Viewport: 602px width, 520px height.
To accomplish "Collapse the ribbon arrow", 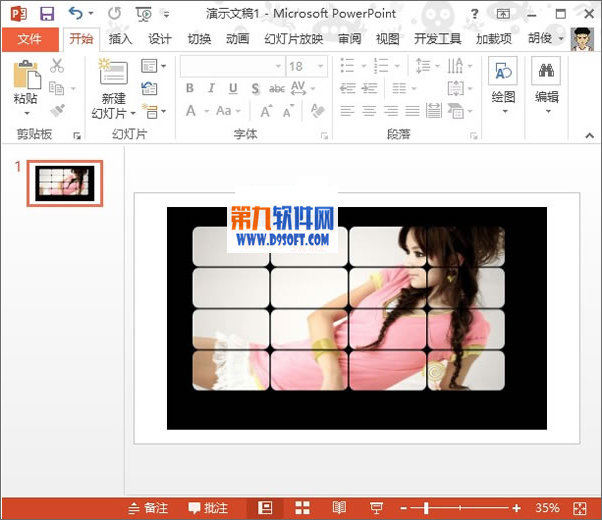I will 590,135.
